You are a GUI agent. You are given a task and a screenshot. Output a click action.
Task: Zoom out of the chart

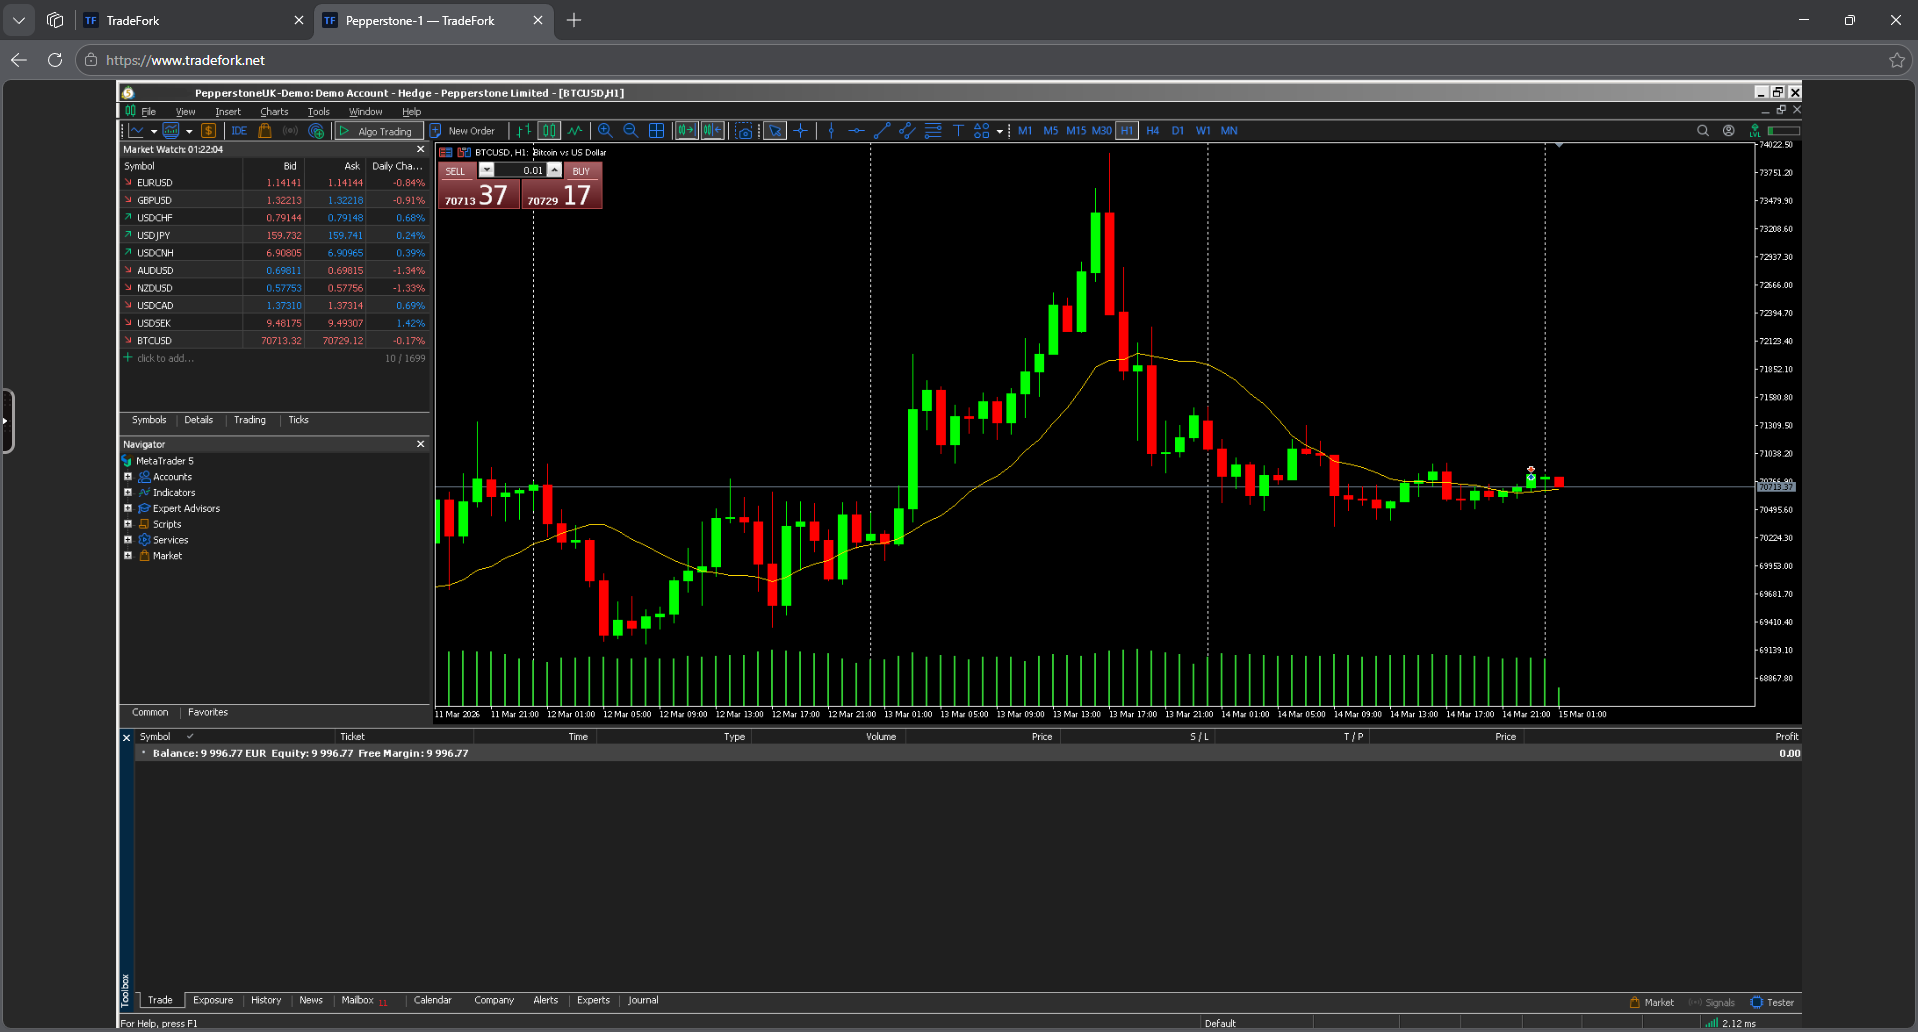631,131
